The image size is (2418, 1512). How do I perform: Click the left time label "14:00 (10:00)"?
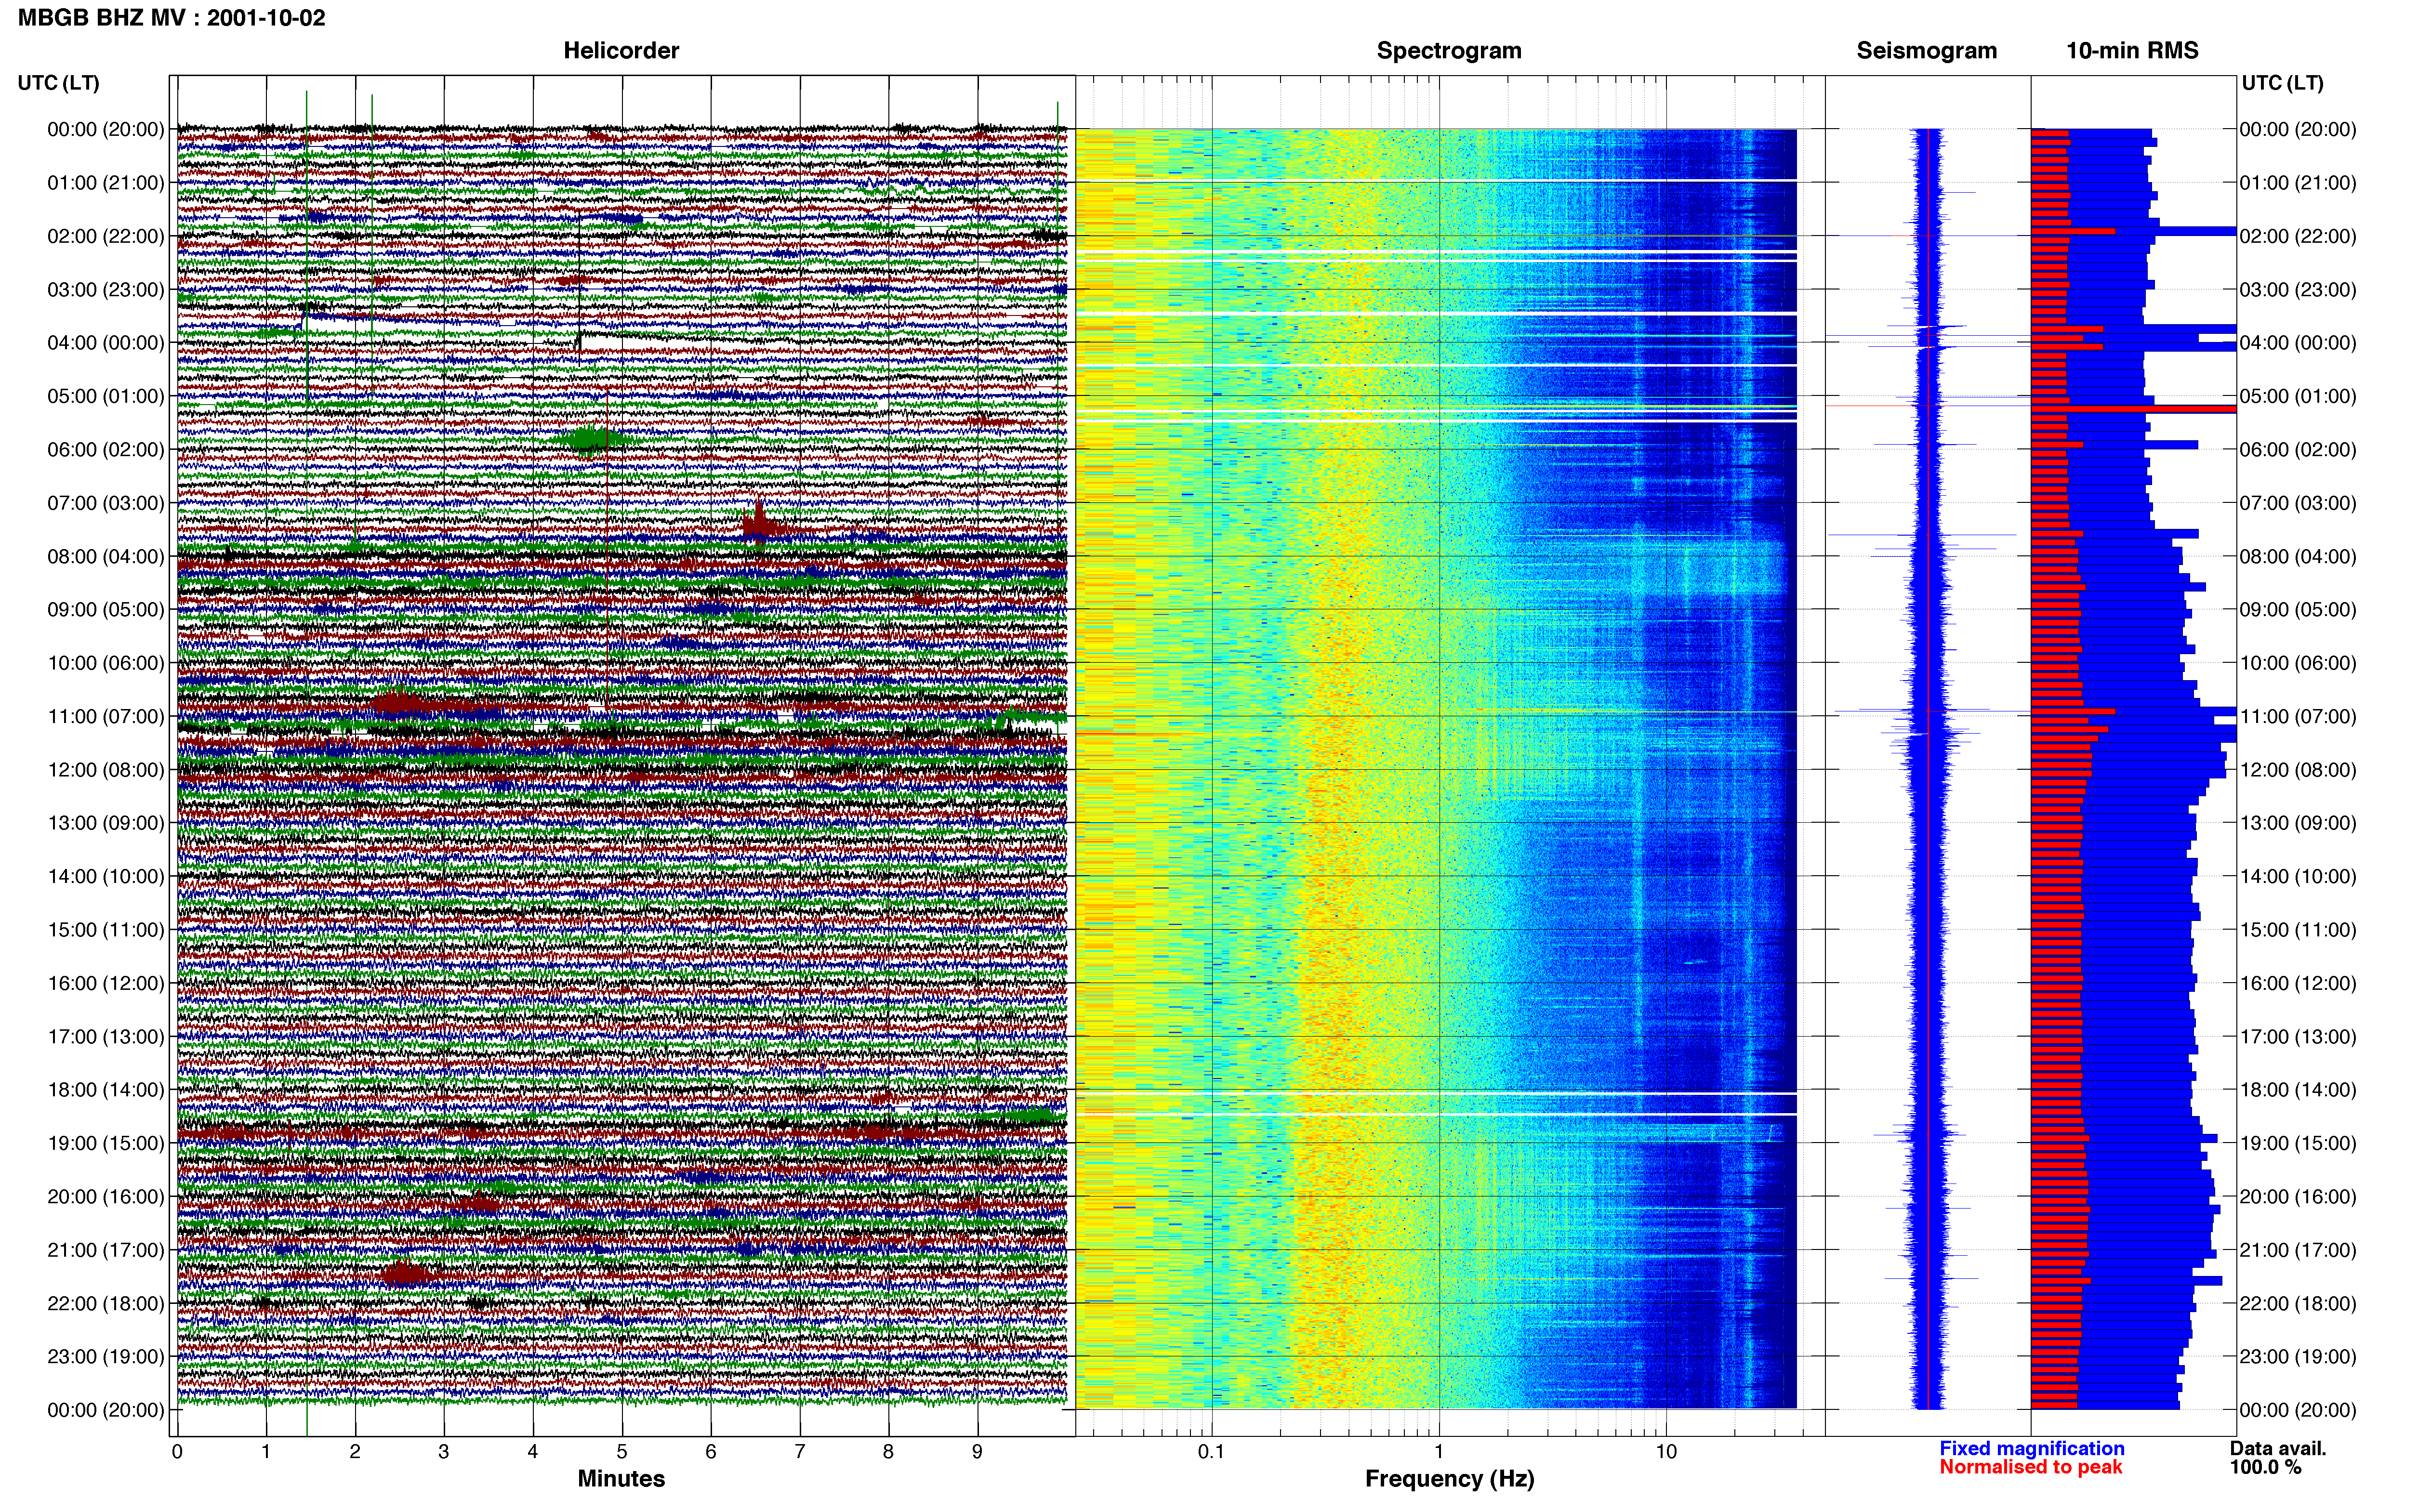(x=106, y=876)
